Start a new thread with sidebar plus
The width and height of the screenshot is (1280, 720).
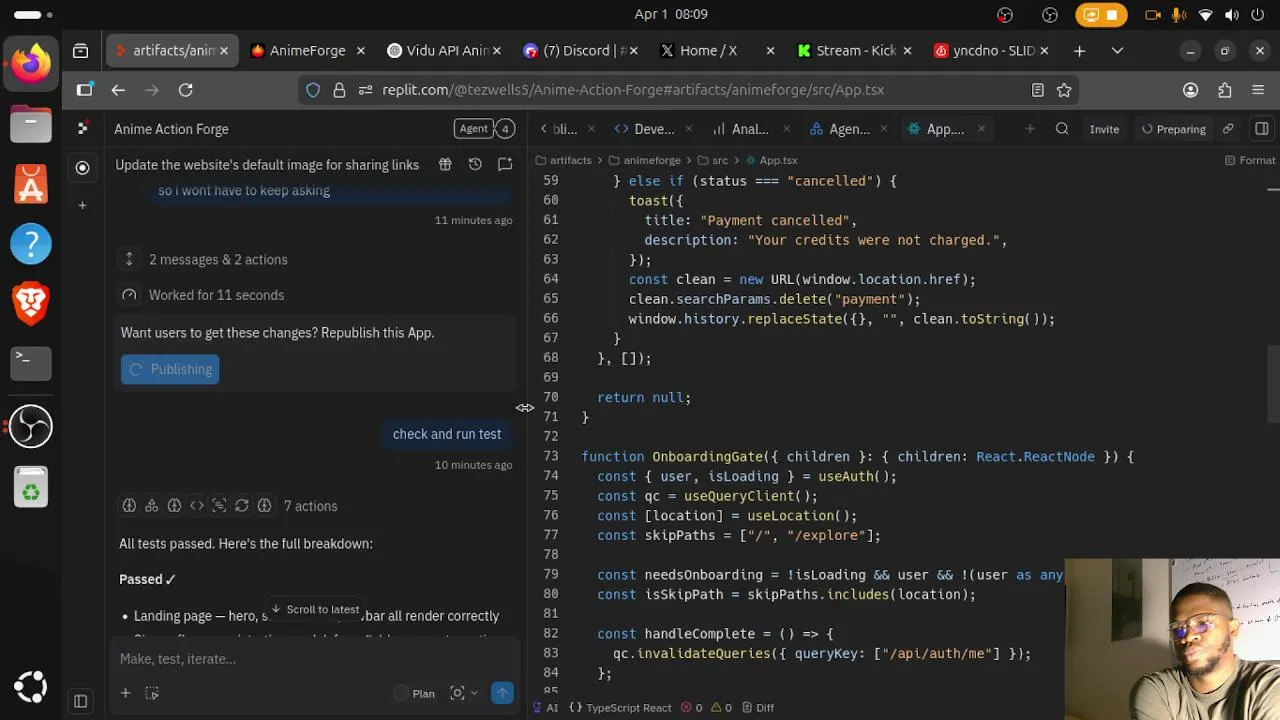click(x=83, y=205)
